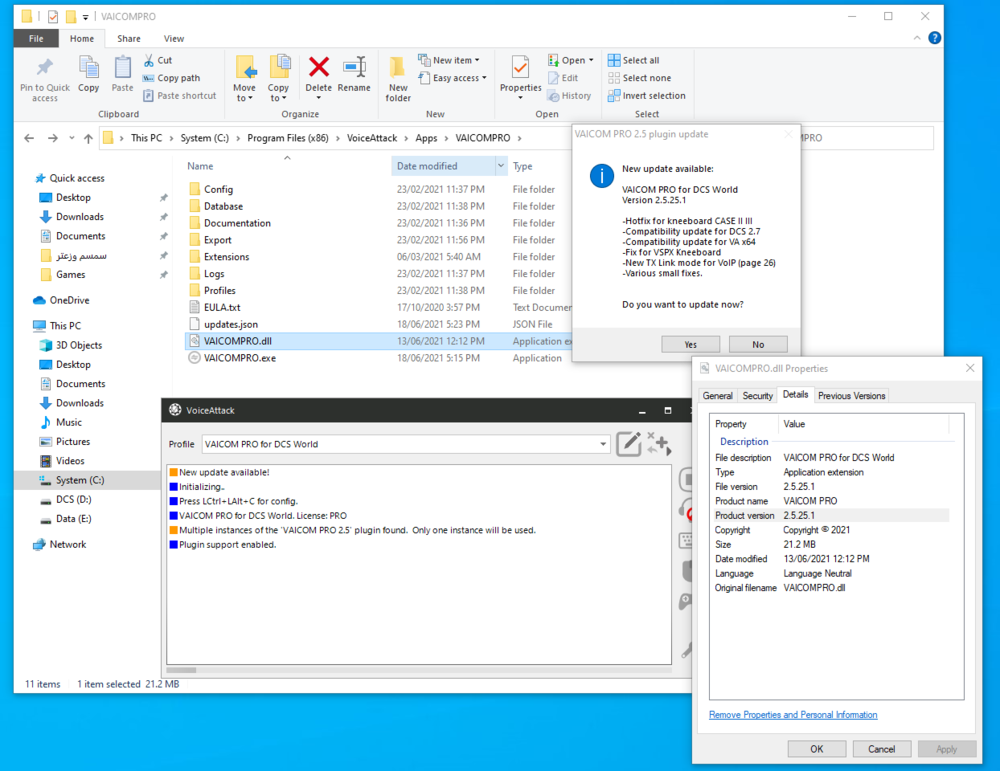Switch to Security tab in Properties
The height and width of the screenshot is (771, 1000).
coord(758,395)
